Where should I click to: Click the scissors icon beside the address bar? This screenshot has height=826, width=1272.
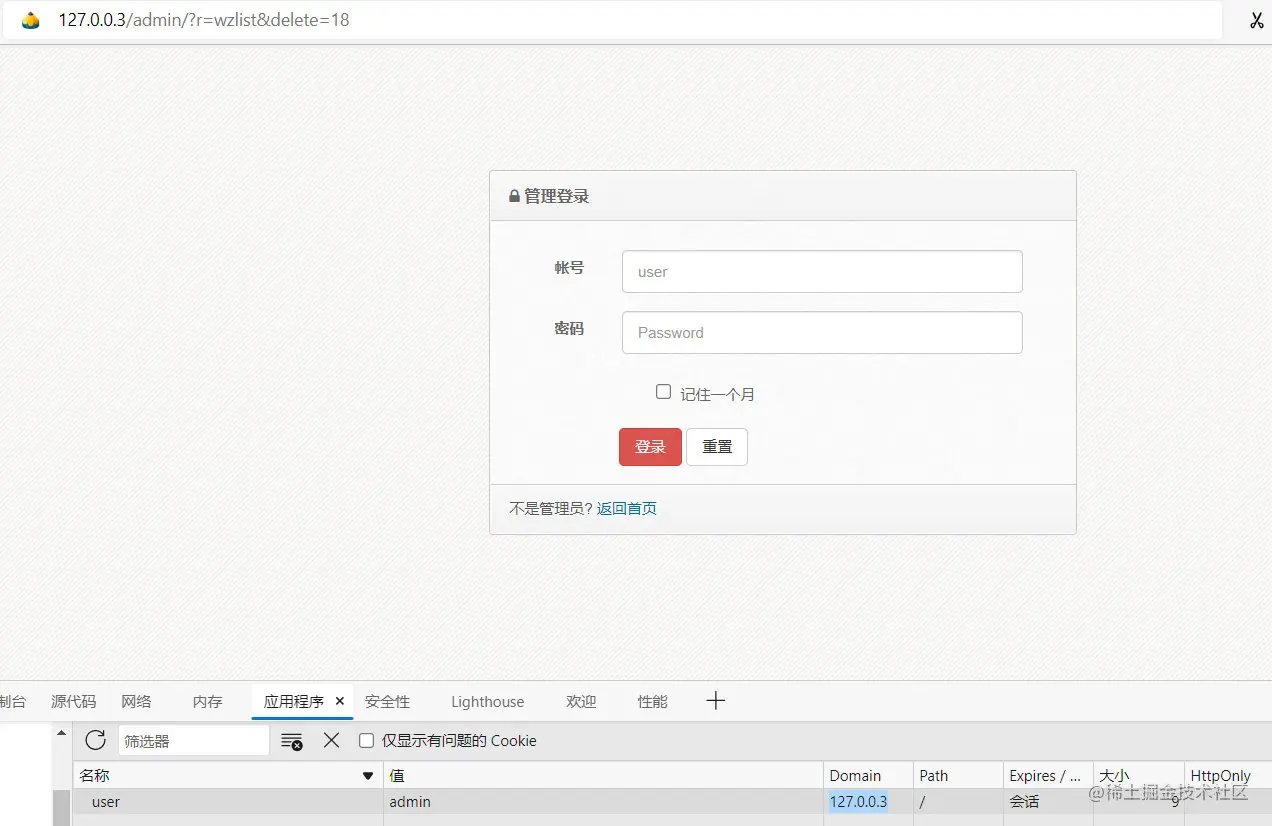pos(1257,20)
